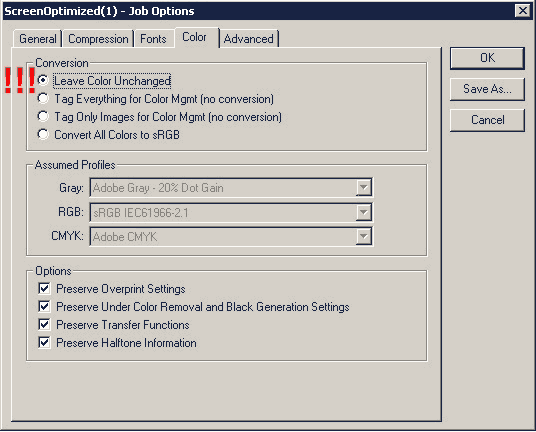The image size is (536, 432).
Task: Switch to the Fonts tab
Action: pyautogui.click(x=153, y=39)
